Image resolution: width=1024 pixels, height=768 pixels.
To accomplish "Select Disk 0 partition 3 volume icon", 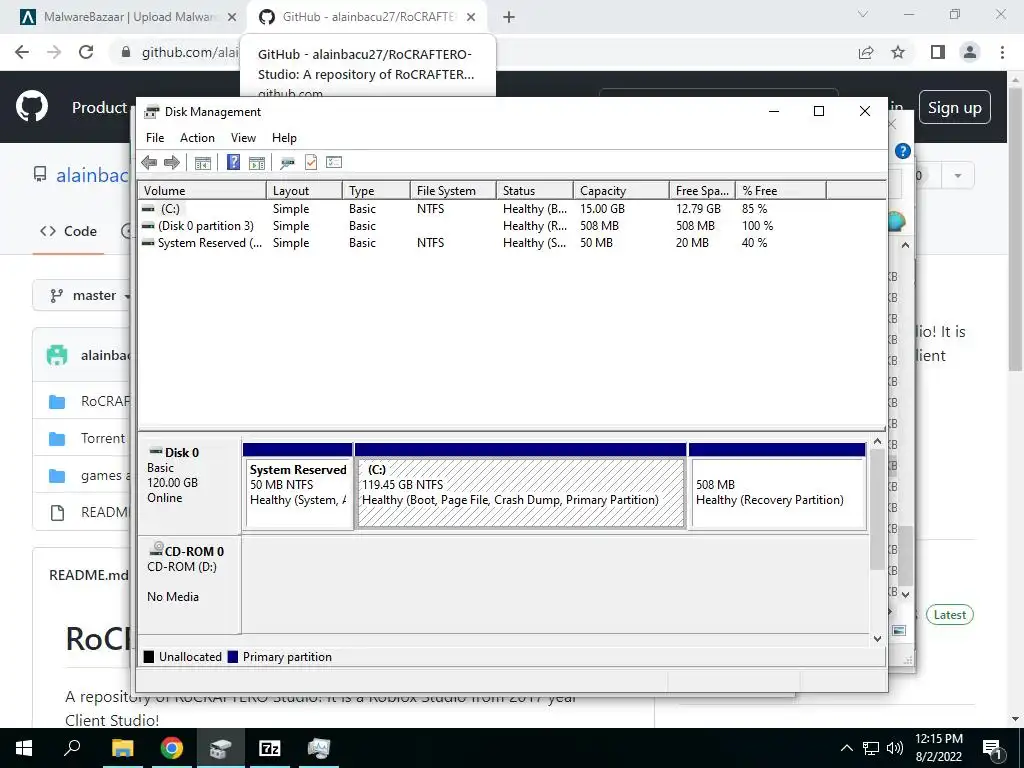I will pyautogui.click(x=148, y=226).
